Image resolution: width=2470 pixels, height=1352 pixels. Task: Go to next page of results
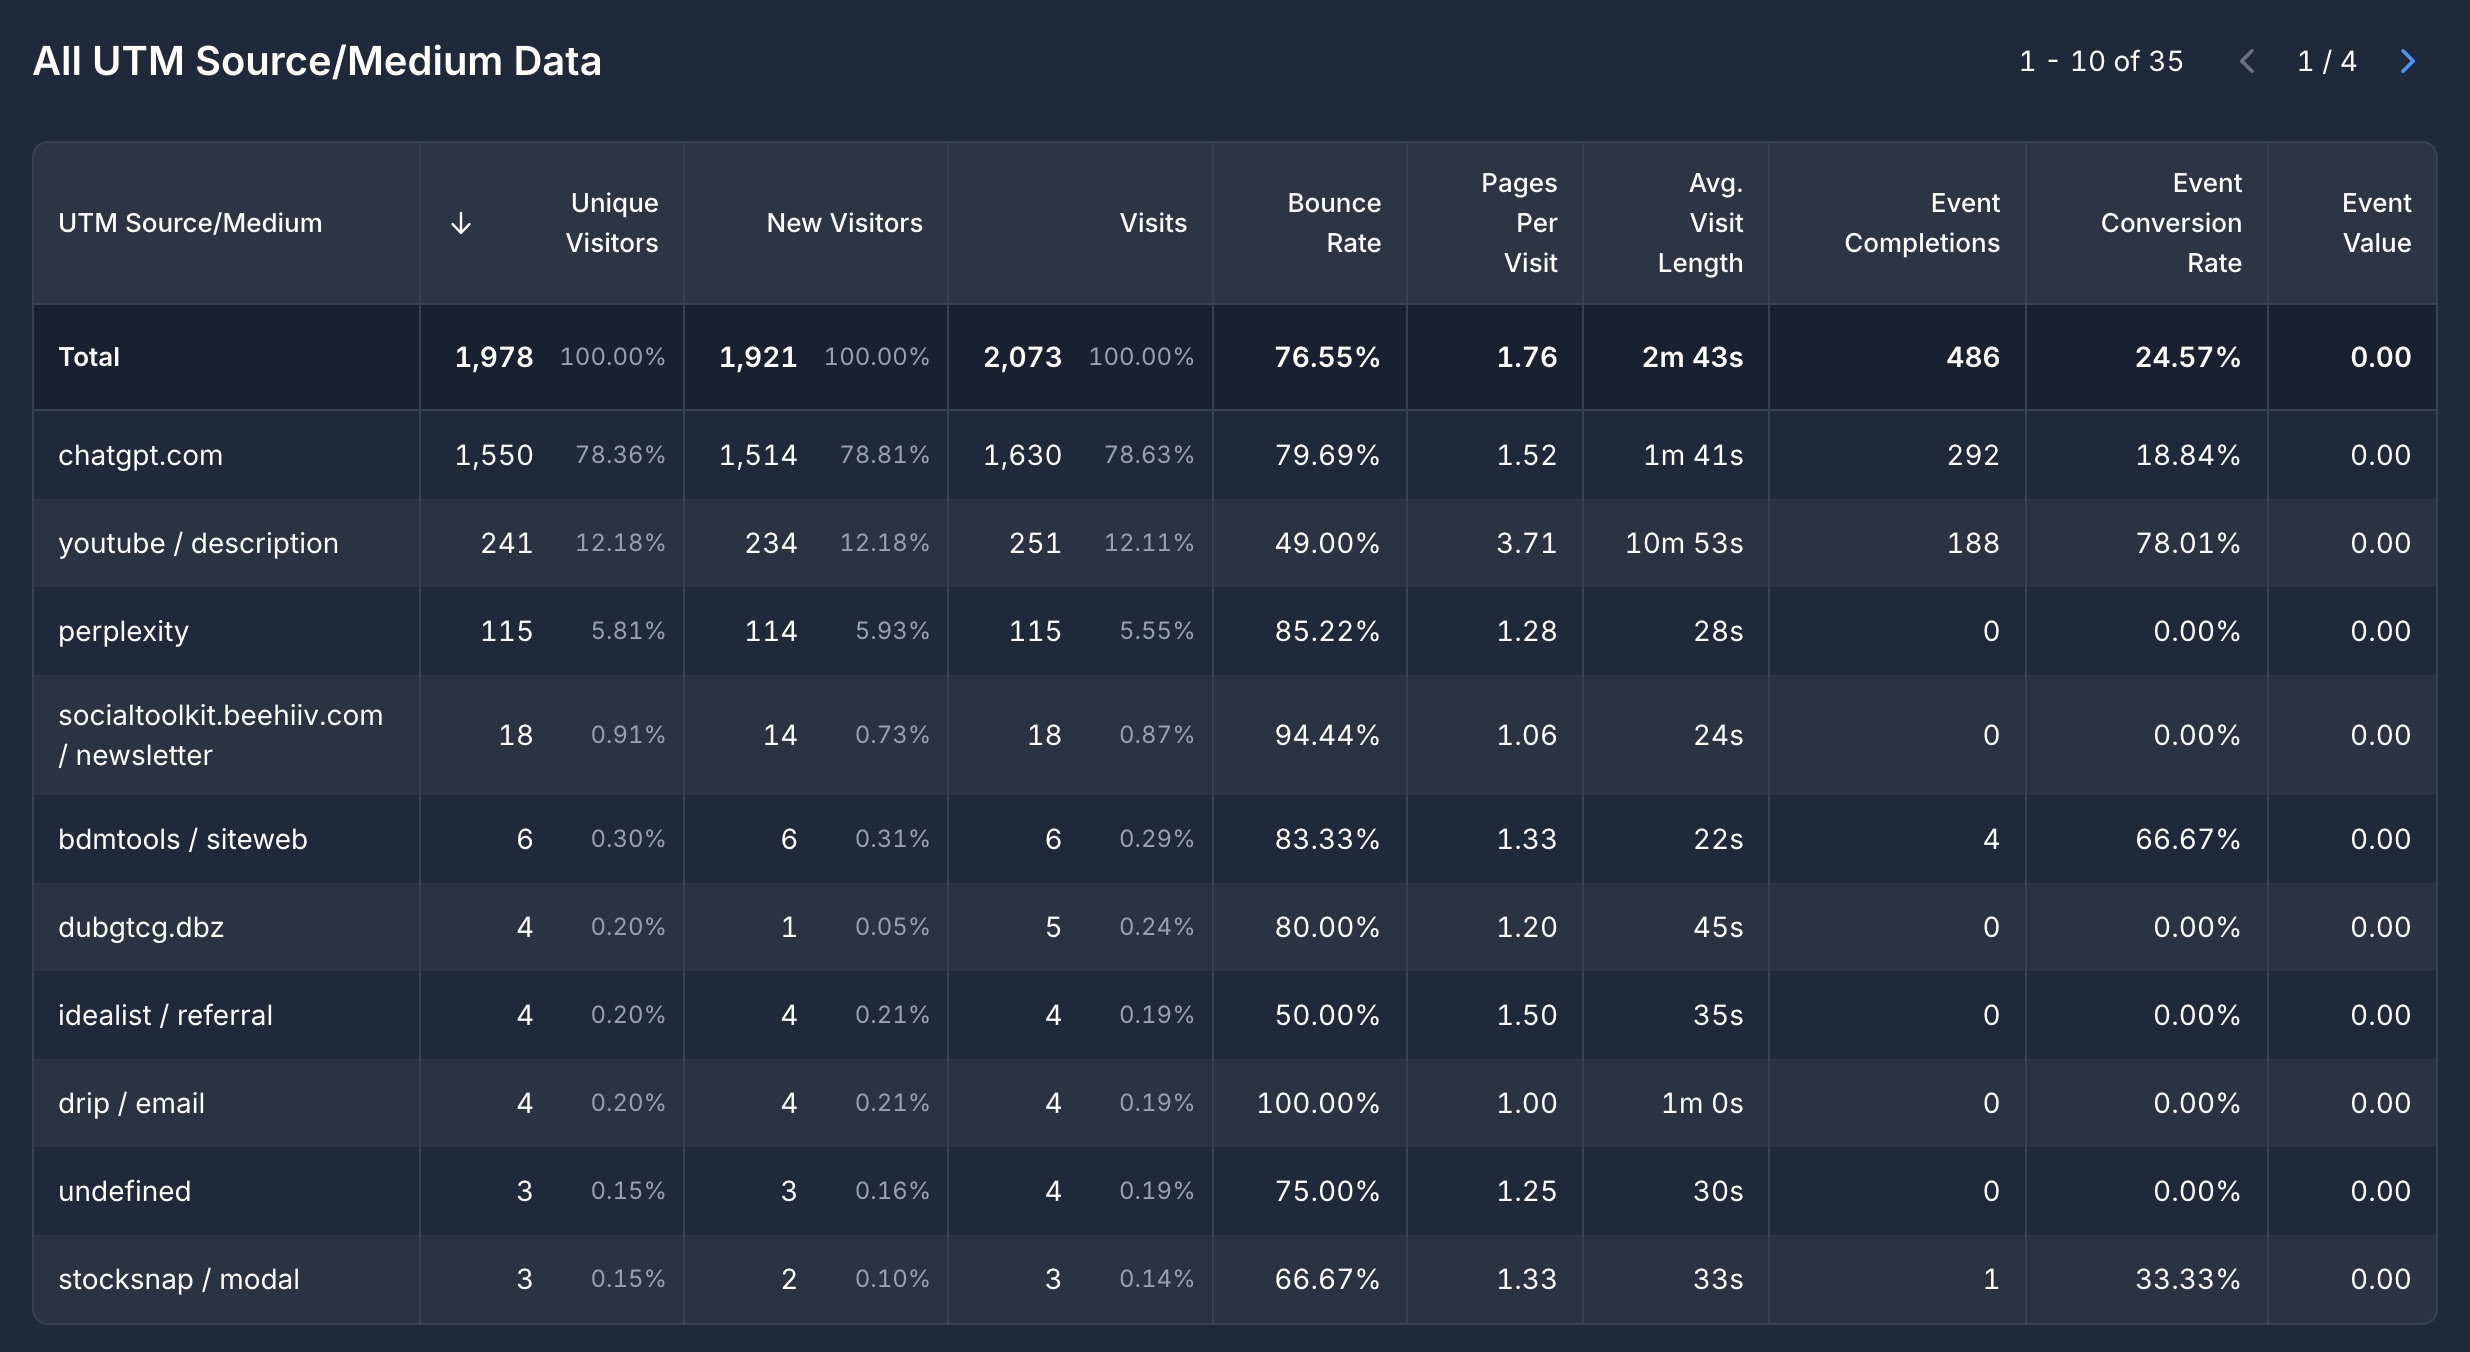(2408, 62)
